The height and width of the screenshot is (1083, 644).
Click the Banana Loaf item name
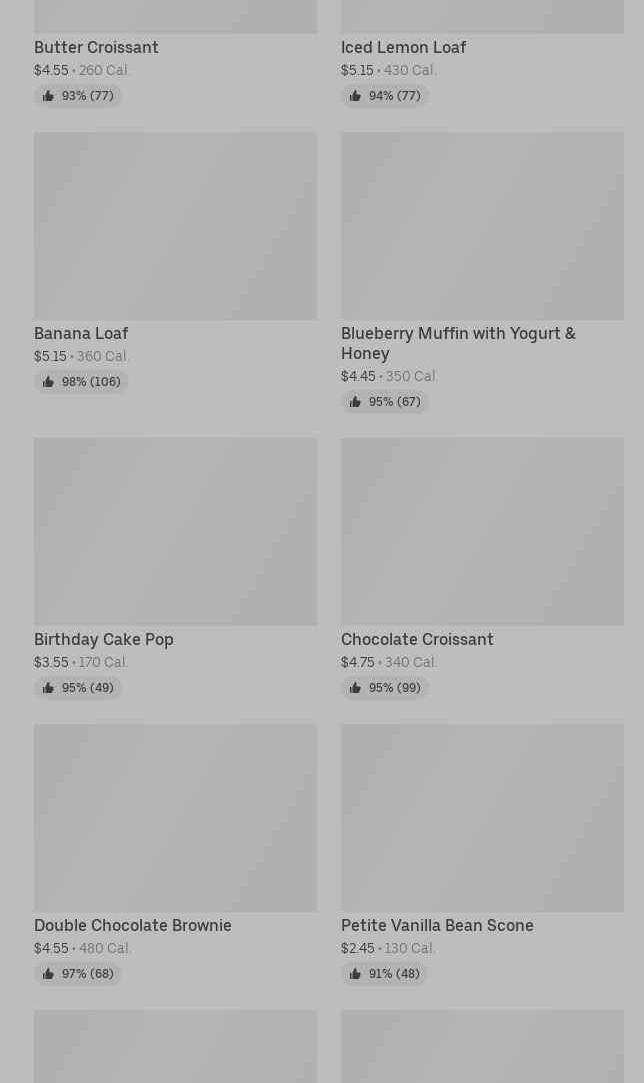pyautogui.click(x=81, y=333)
